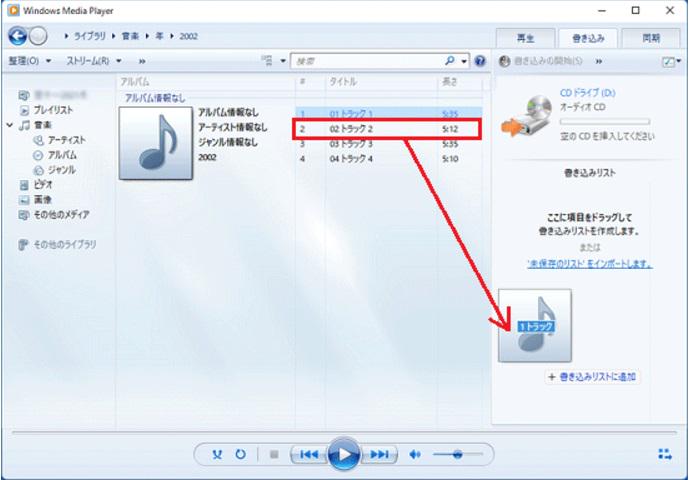The height and width of the screenshot is (480, 690).
Task: Select the album art thumbnail
Action: [x=156, y=143]
